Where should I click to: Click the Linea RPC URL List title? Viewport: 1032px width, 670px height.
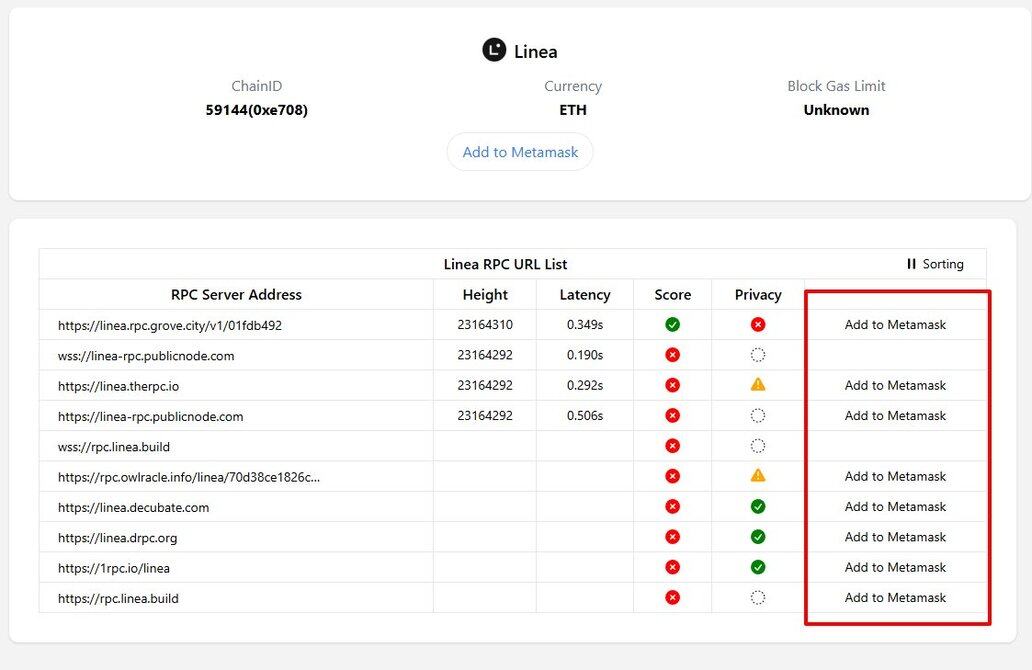point(505,264)
